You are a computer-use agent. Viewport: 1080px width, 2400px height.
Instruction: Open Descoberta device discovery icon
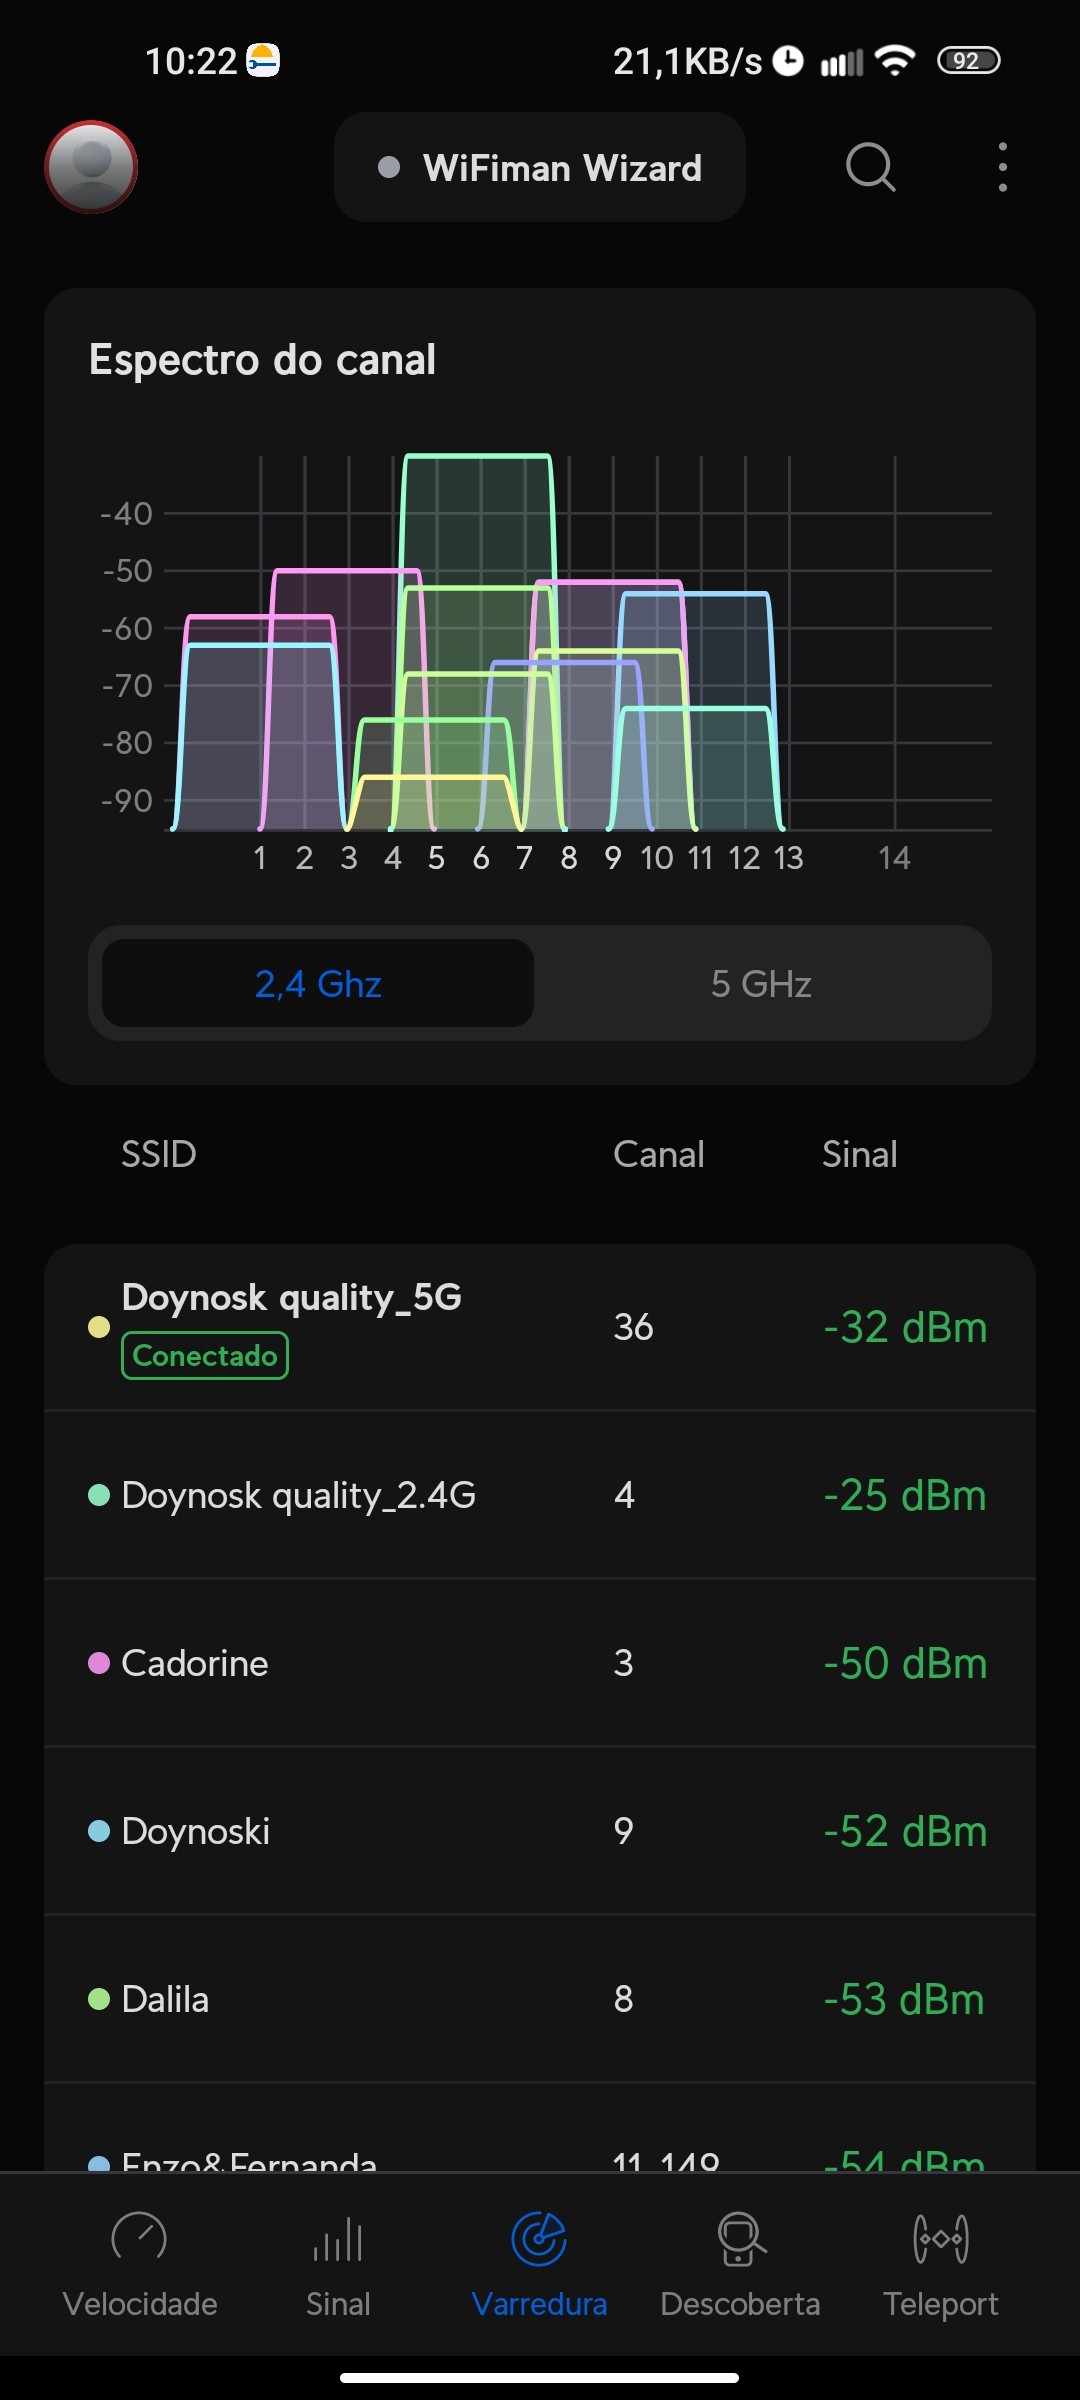click(740, 2240)
